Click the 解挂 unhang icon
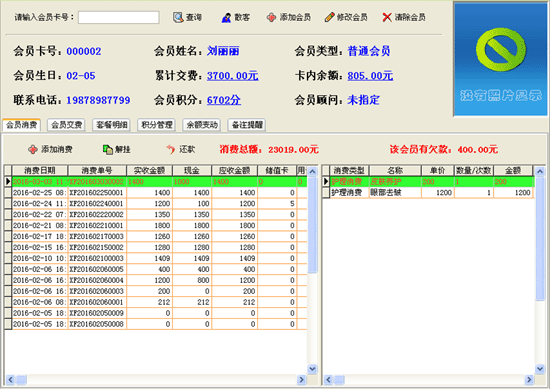The image size is (550, 389). (107, 149)
